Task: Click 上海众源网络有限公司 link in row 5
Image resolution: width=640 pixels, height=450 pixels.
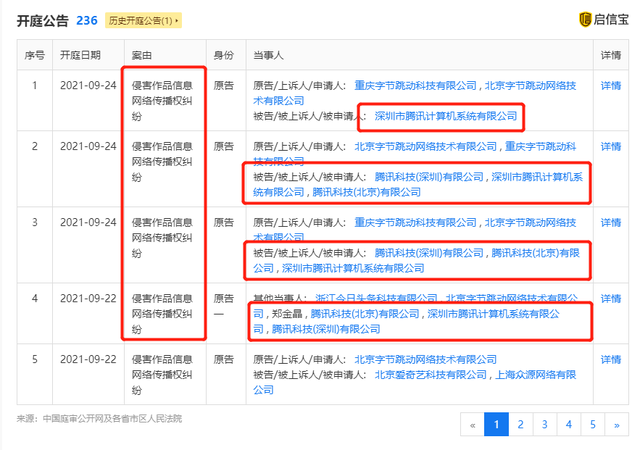Action: pyautogui.click(x=536, y=374)
